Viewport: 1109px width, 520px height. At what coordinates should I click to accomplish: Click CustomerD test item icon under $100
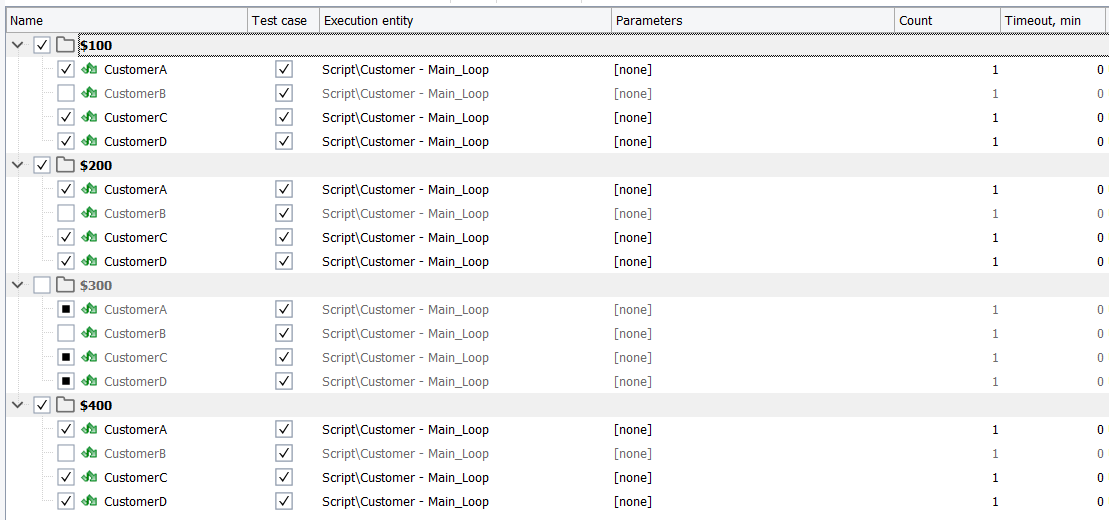pos(89,141)
